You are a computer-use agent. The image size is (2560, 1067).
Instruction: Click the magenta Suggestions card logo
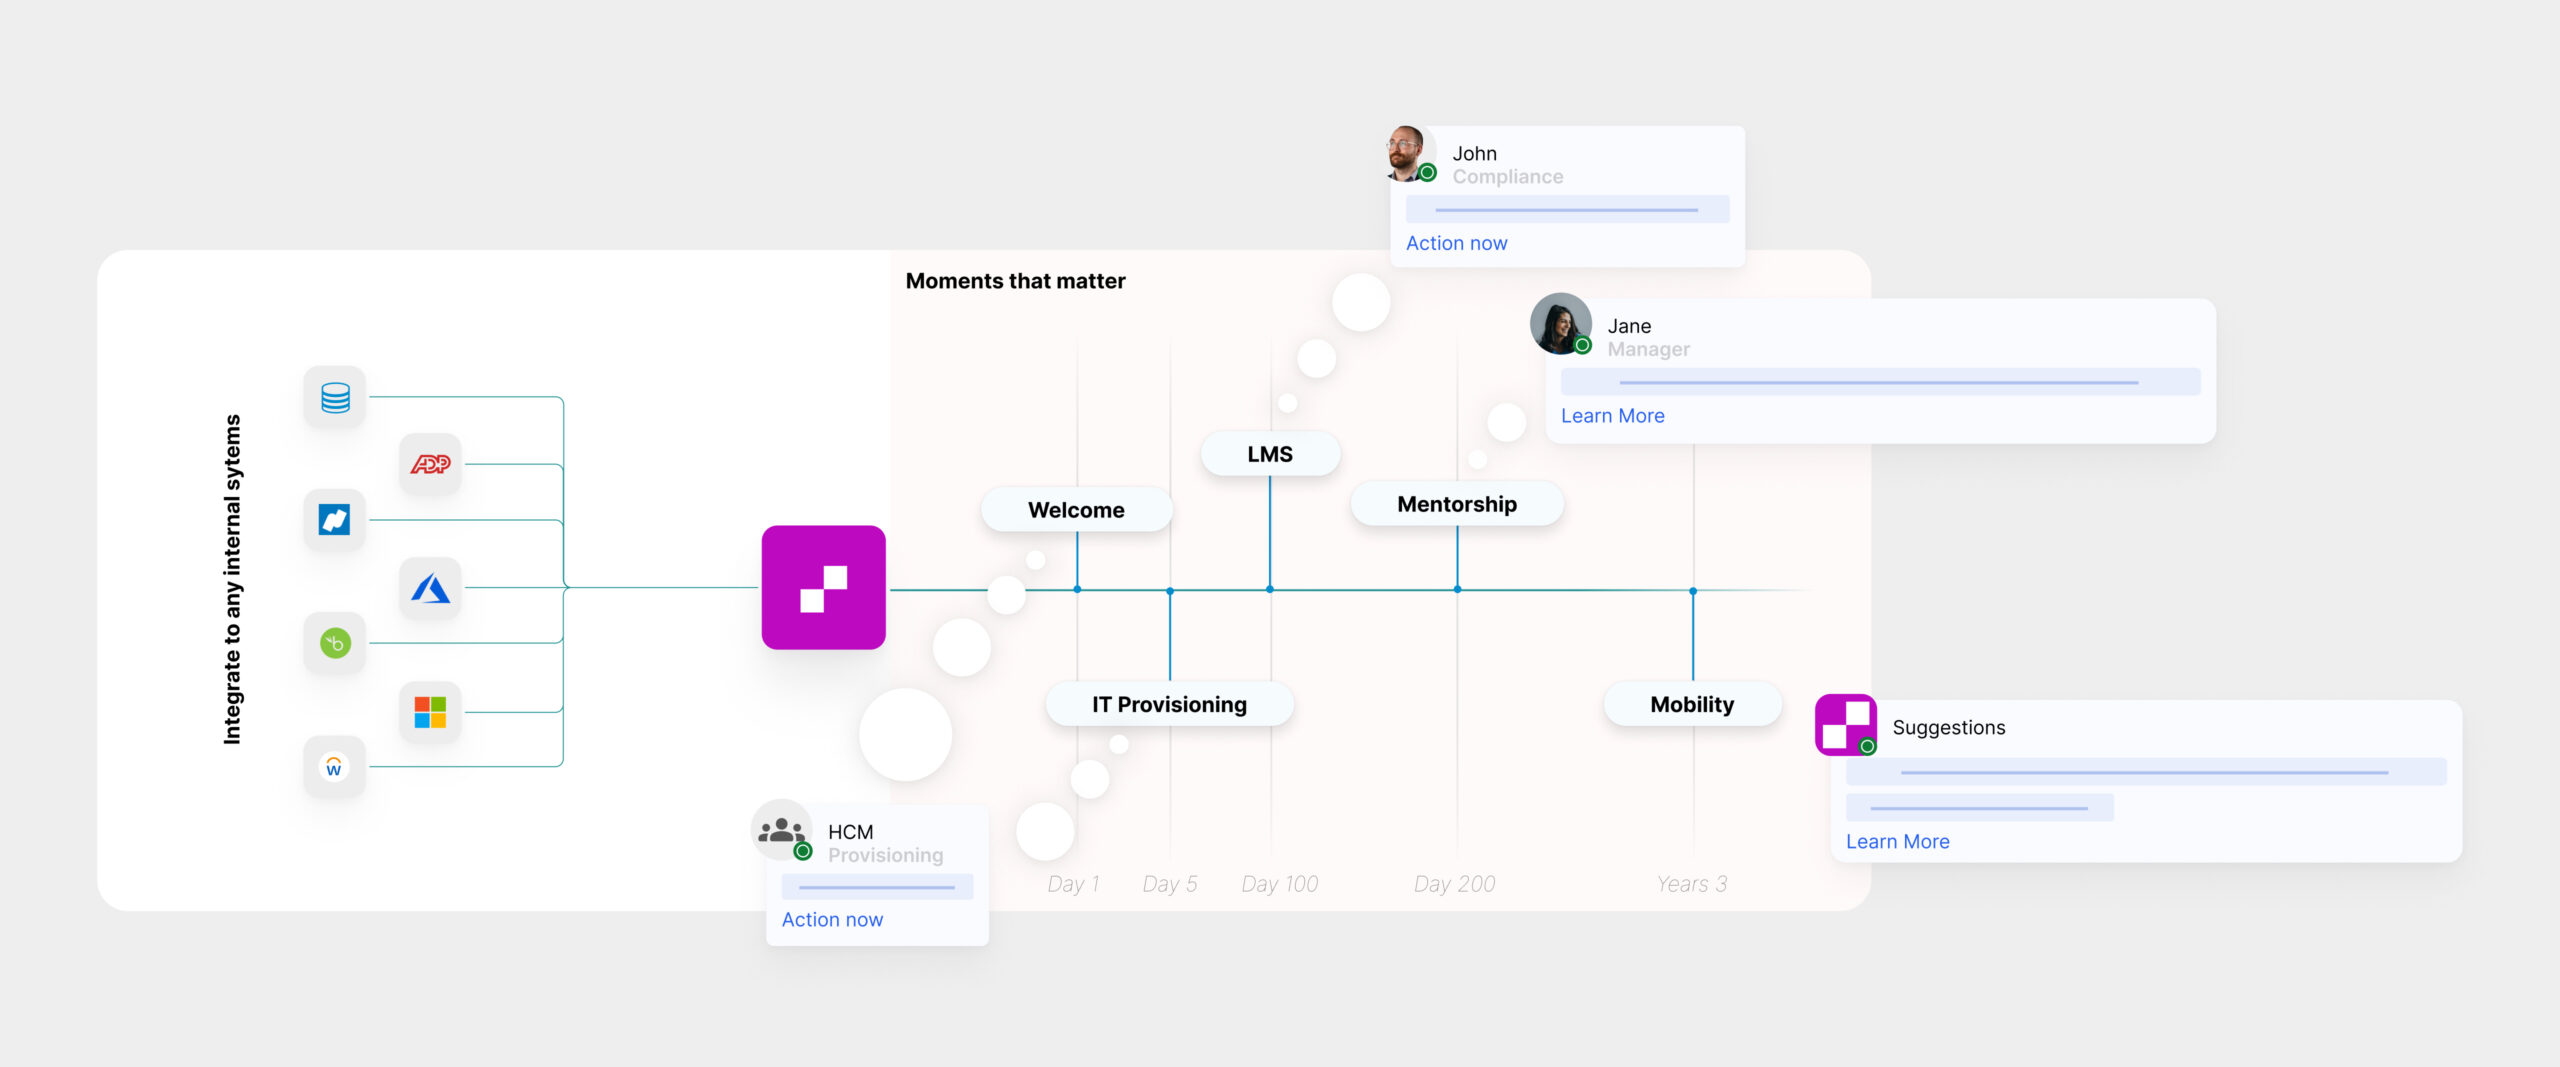tap(1845, 725)
